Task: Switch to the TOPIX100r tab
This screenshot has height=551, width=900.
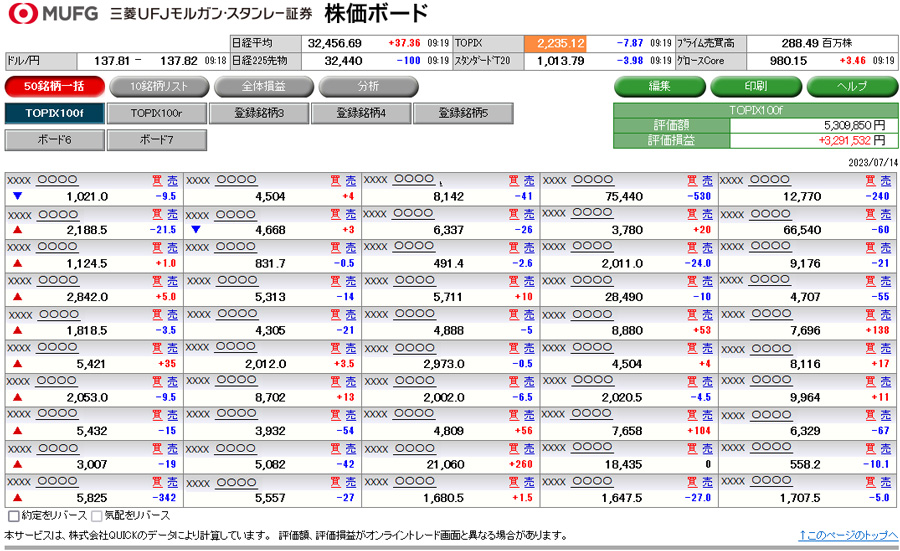Action: tap(156, 113)
